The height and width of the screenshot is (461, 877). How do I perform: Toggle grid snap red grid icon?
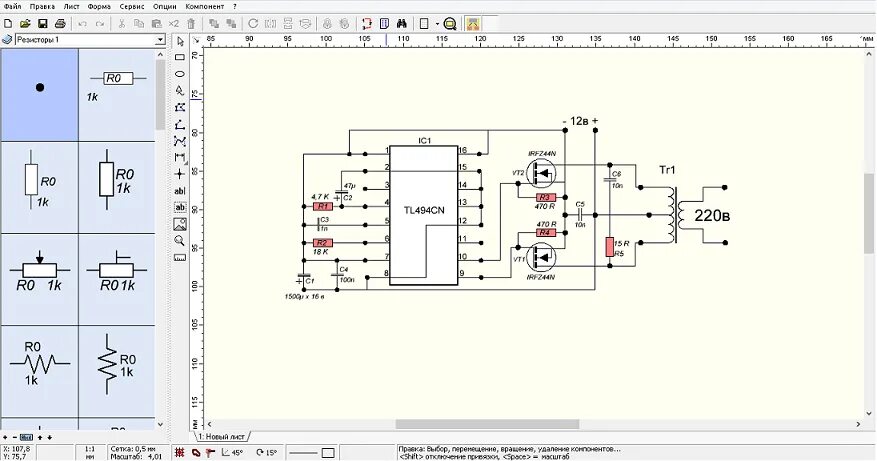click(x=180, y=453)
